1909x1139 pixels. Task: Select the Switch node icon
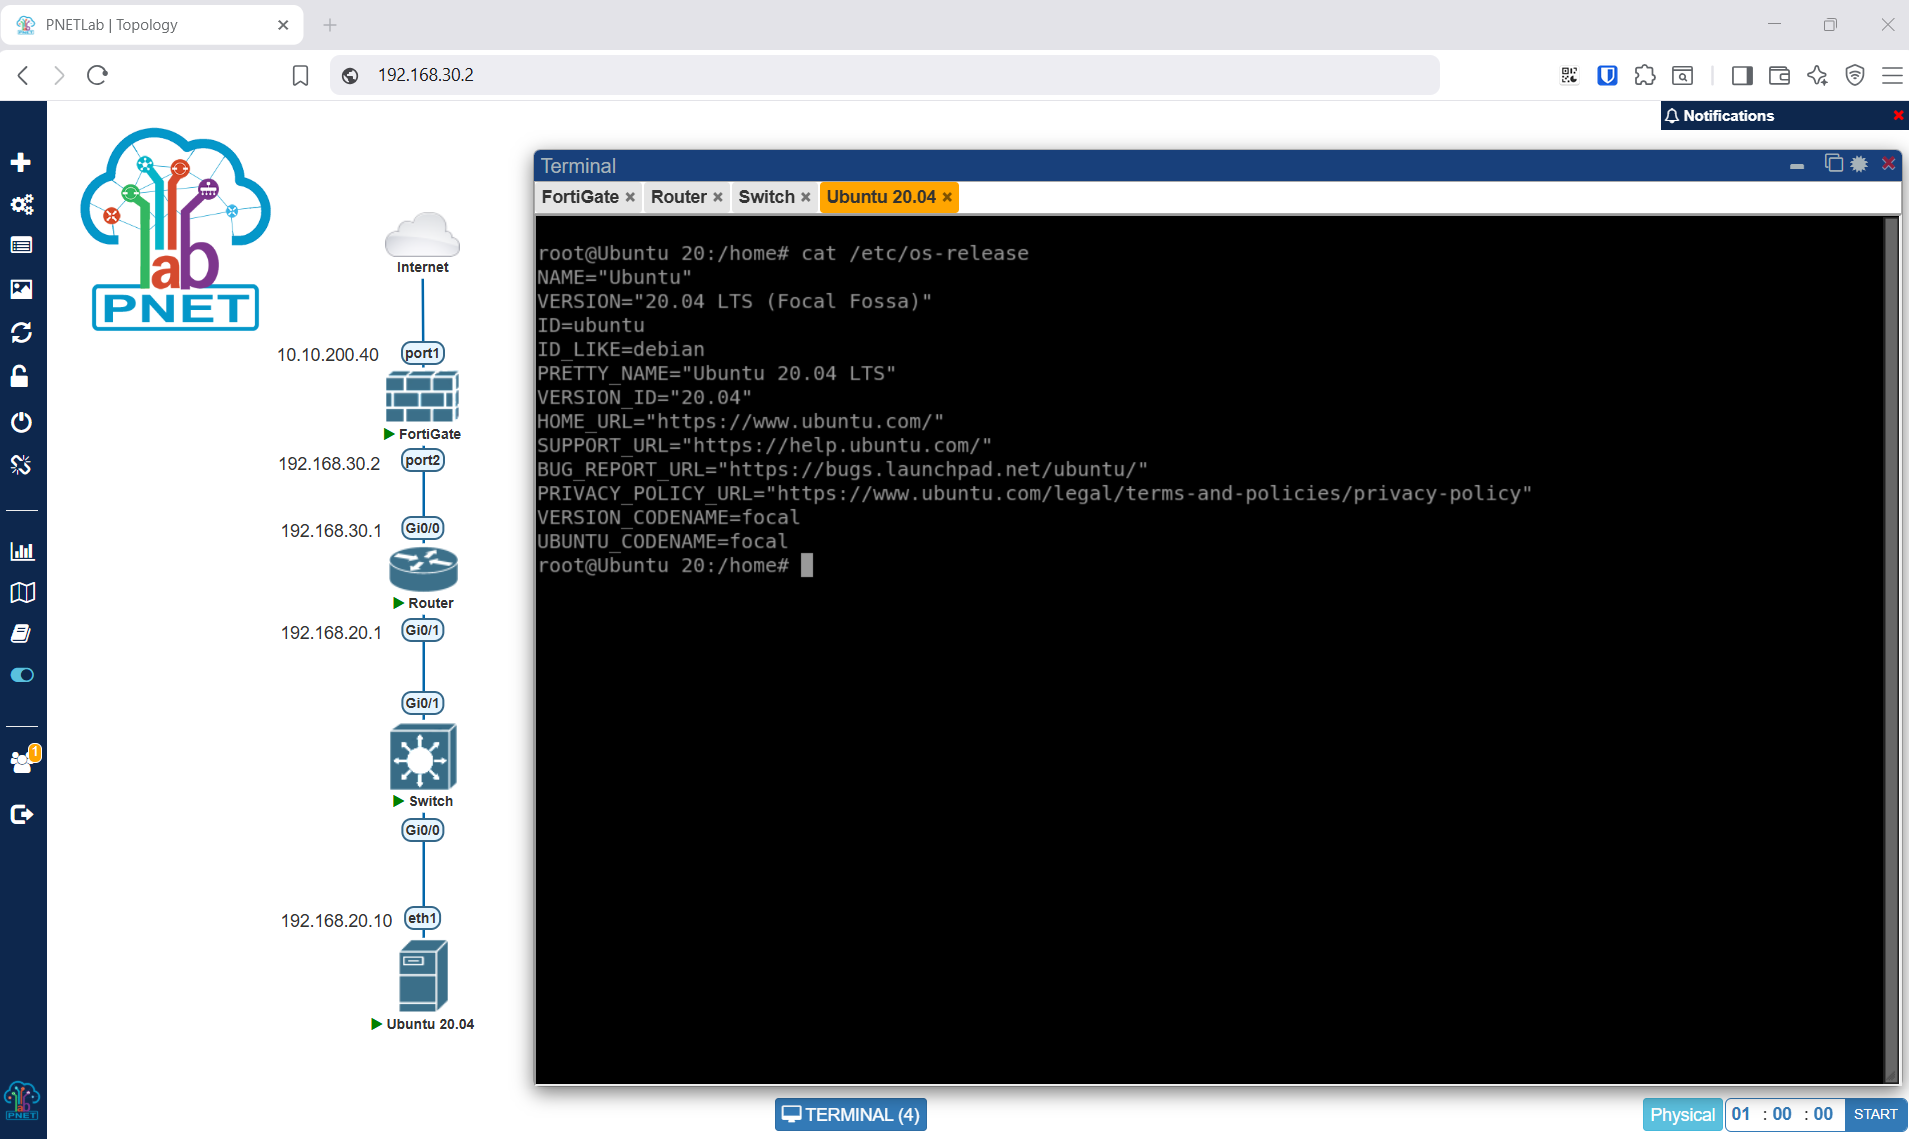click(x=423, y=757)
